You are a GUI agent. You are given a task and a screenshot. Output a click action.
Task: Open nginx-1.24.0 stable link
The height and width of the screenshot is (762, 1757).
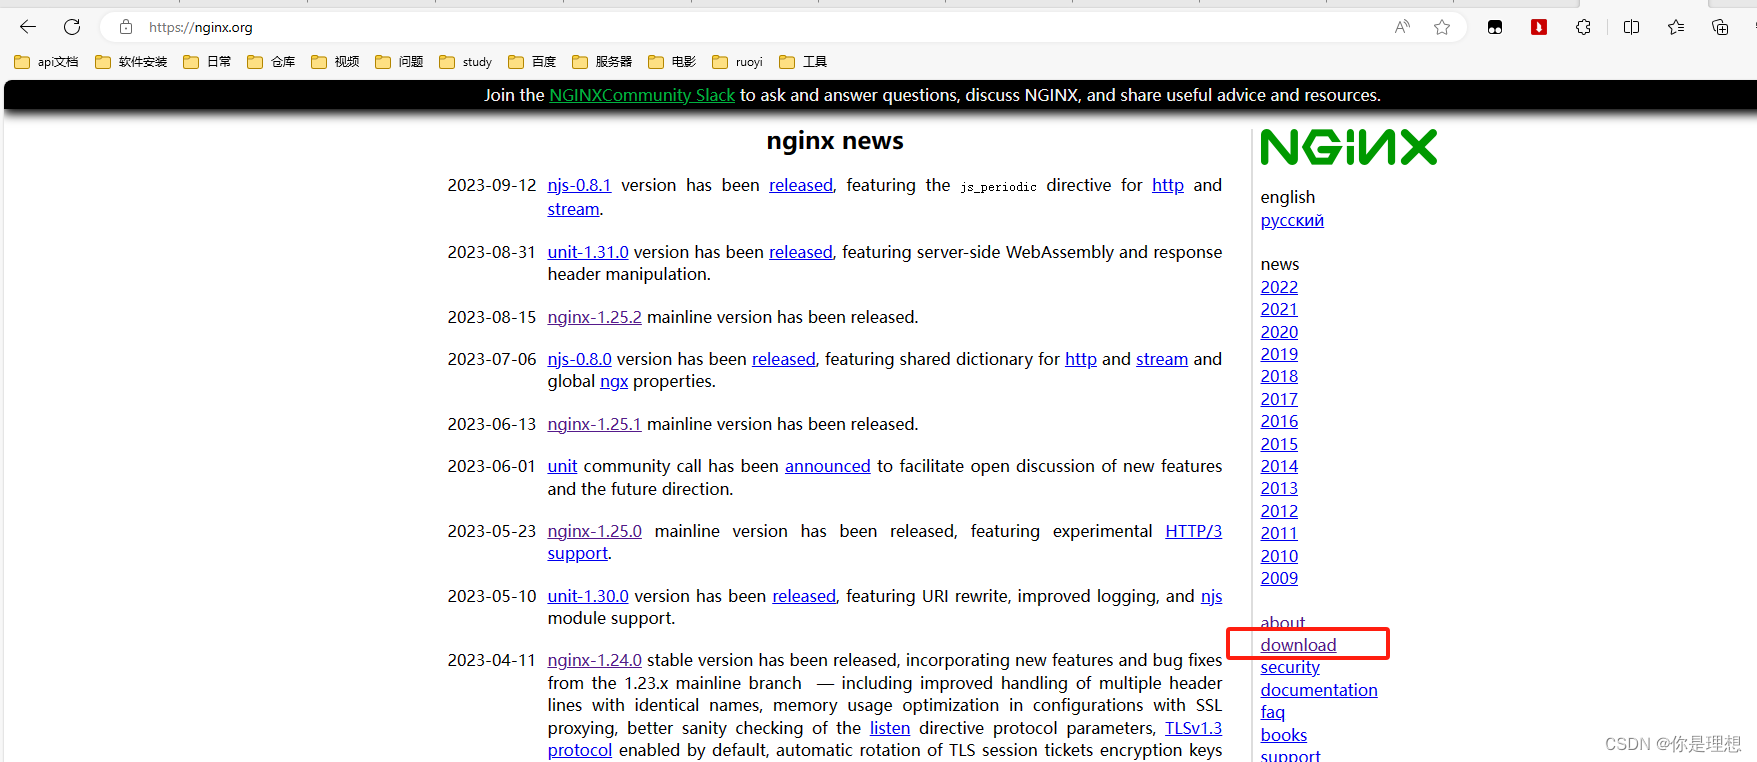pos(595,660)
